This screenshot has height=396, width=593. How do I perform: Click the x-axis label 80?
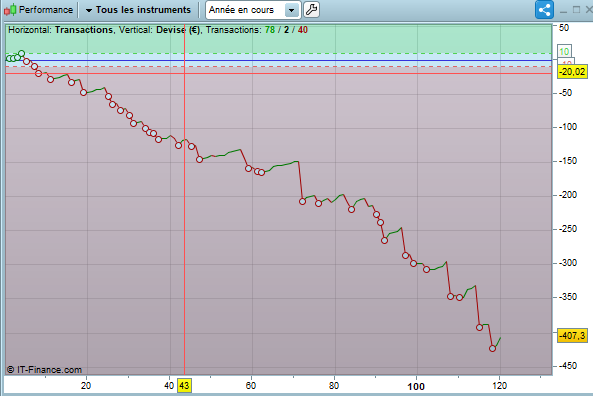pyautogui.click(x=334, y=386)
